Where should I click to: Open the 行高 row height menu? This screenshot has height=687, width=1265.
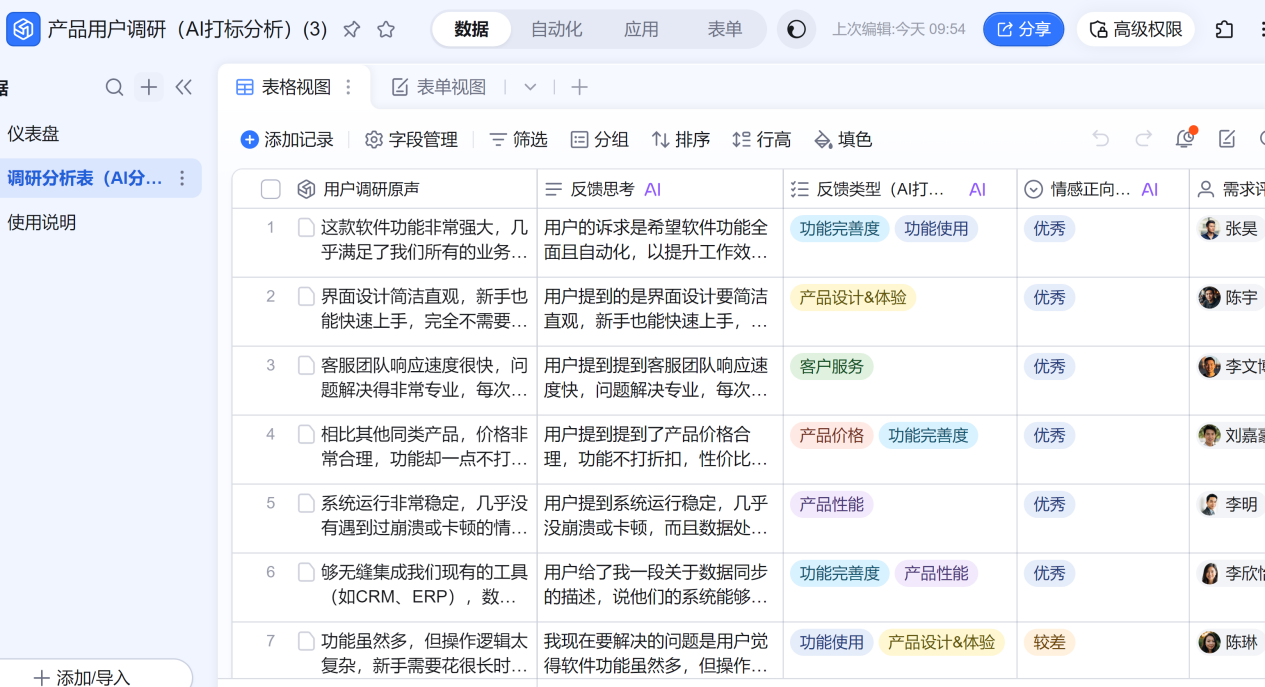(761, 140)
